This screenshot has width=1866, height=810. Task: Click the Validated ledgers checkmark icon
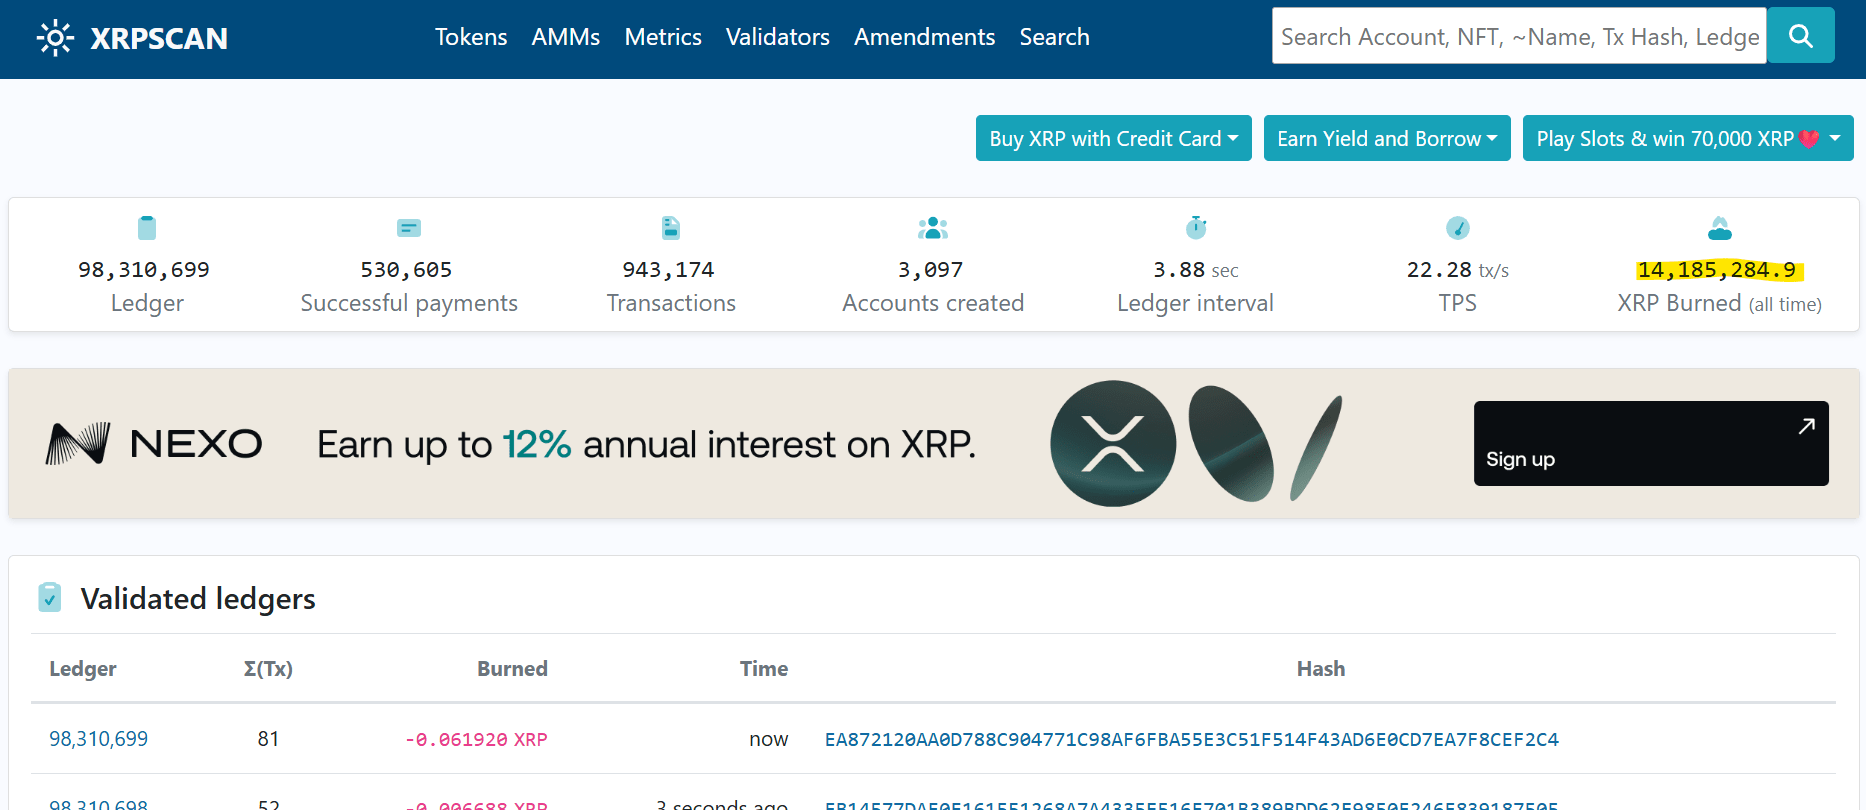(x=50, y=597)
